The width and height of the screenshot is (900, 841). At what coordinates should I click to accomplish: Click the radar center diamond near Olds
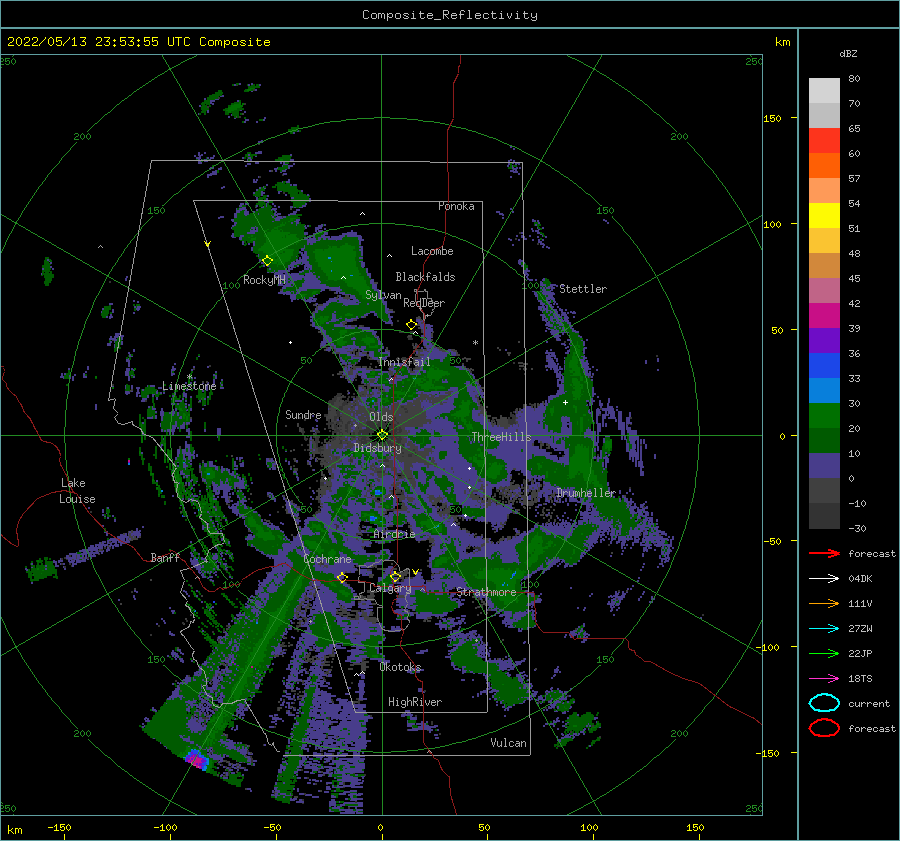point(382,435)
